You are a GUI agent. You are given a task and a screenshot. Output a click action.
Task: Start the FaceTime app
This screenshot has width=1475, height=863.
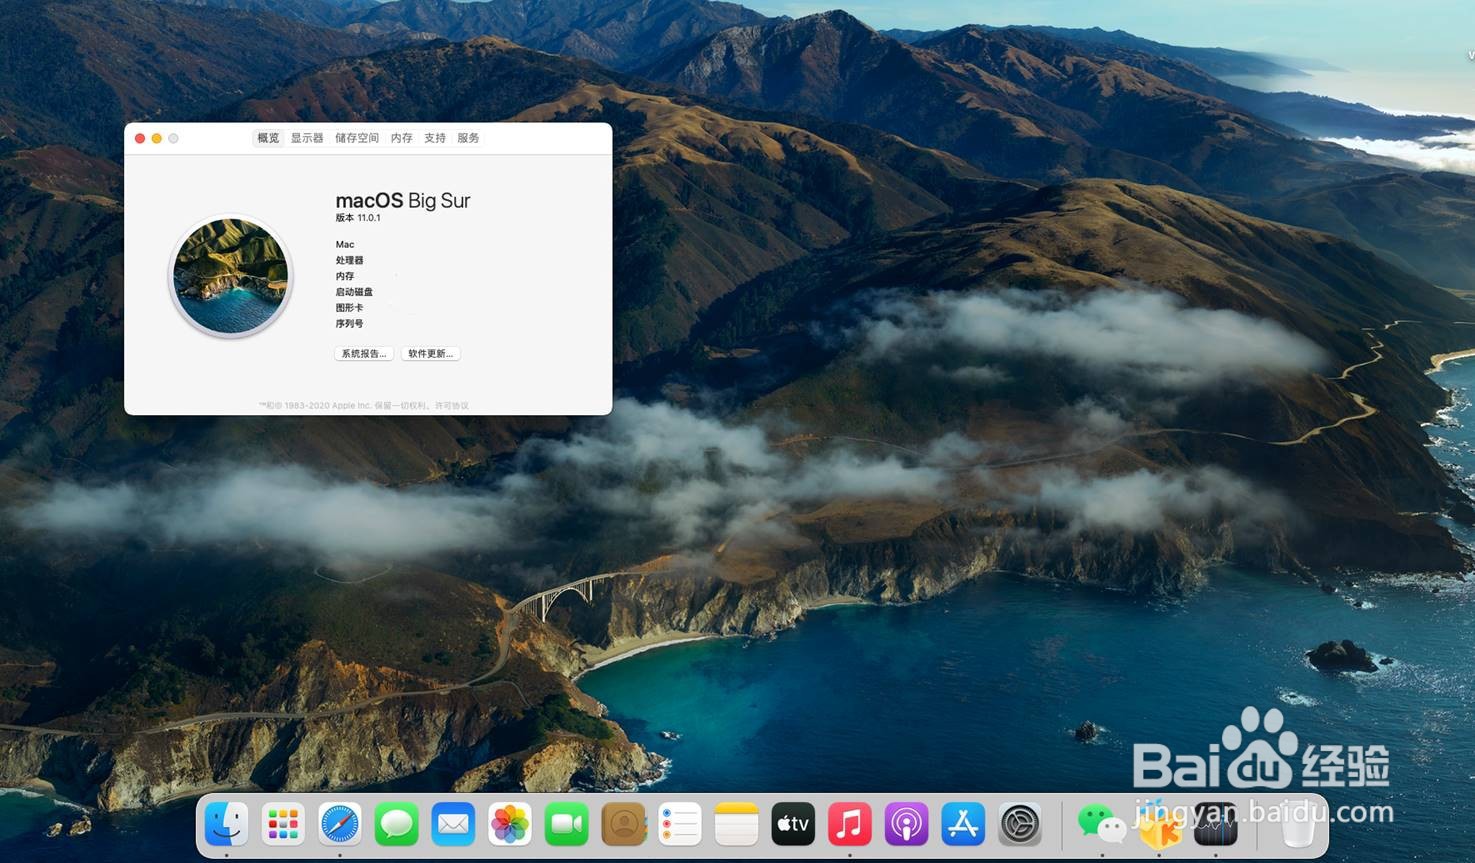(567, 824)
